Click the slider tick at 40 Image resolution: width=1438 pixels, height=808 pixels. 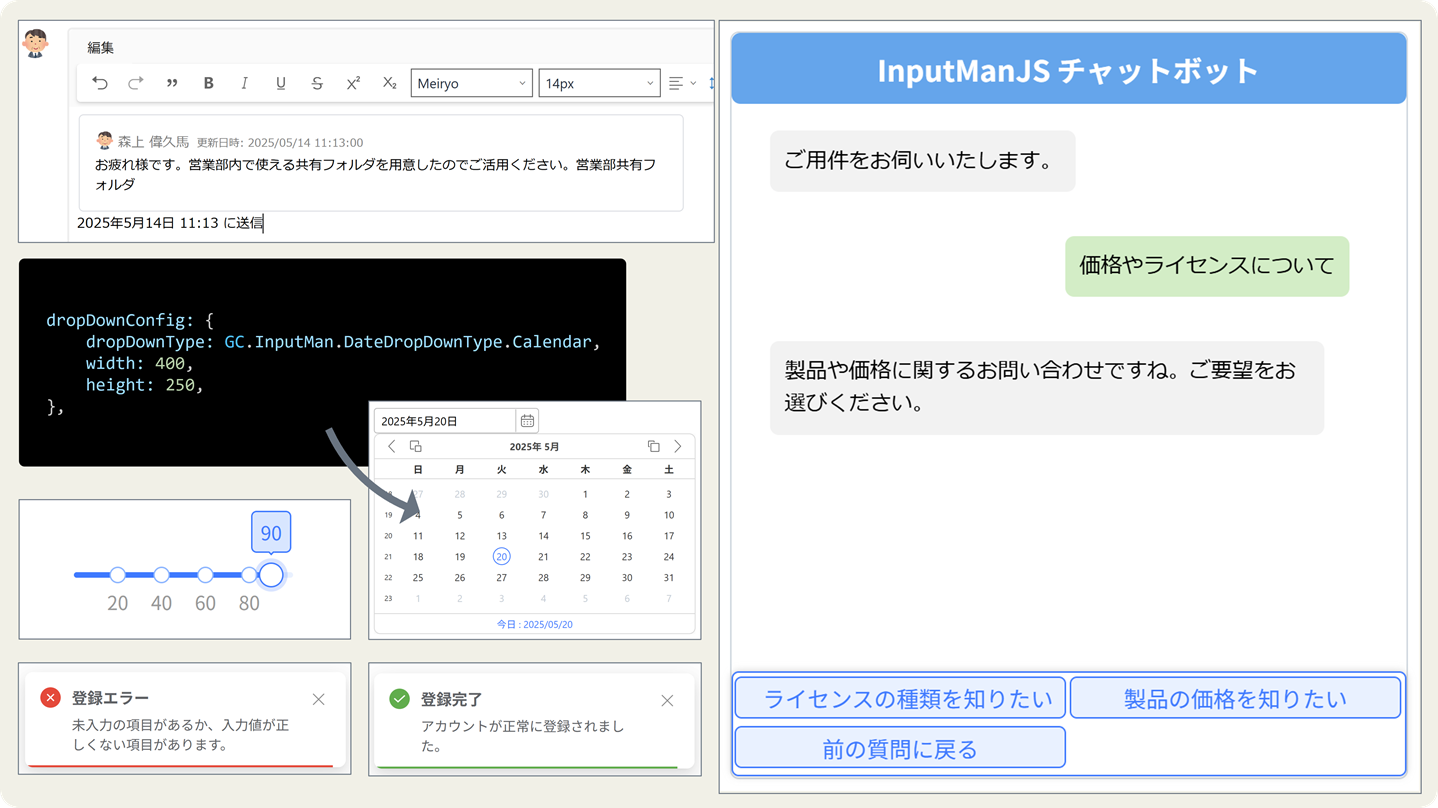pos(161,575)
